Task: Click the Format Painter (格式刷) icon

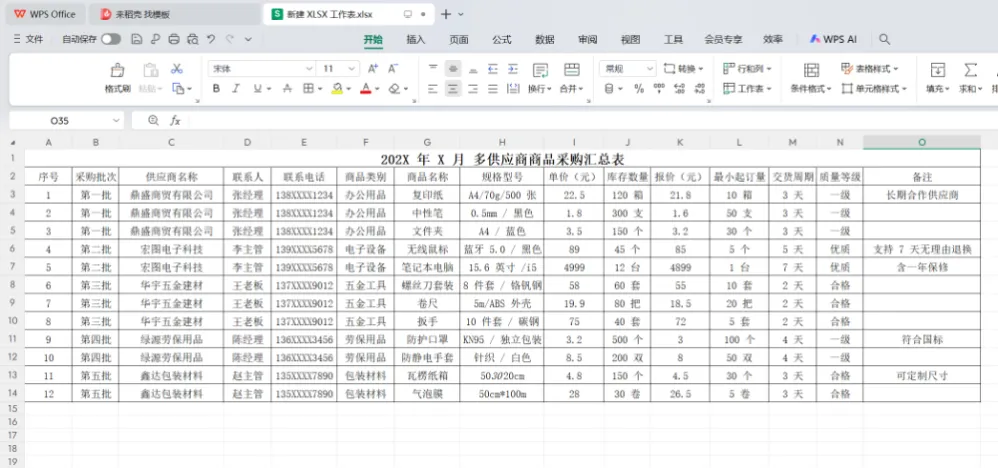Action: click(117, 70)
